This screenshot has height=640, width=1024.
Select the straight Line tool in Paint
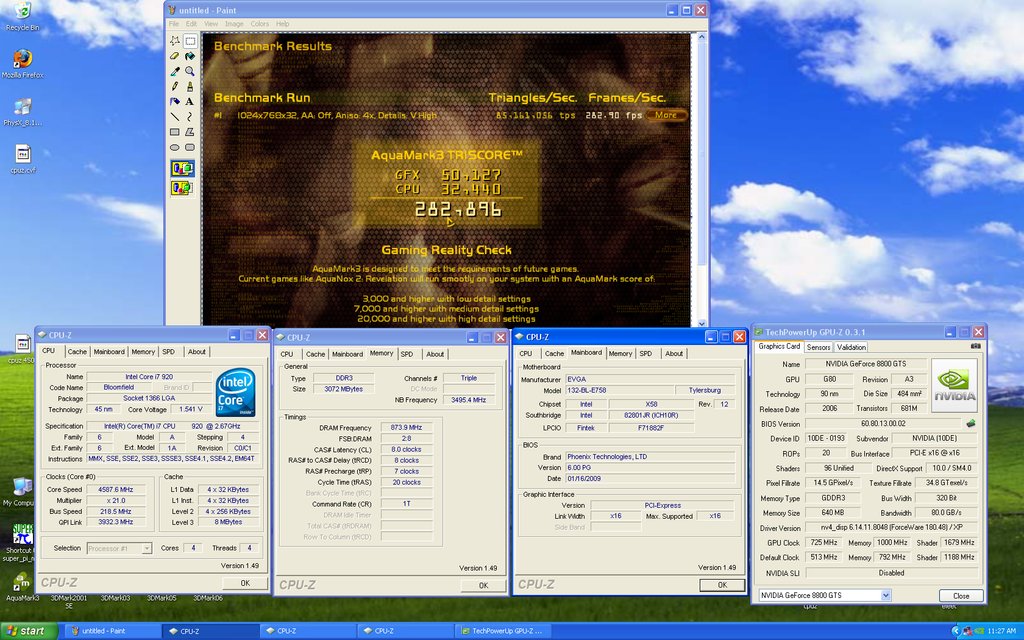click(175, 116)
